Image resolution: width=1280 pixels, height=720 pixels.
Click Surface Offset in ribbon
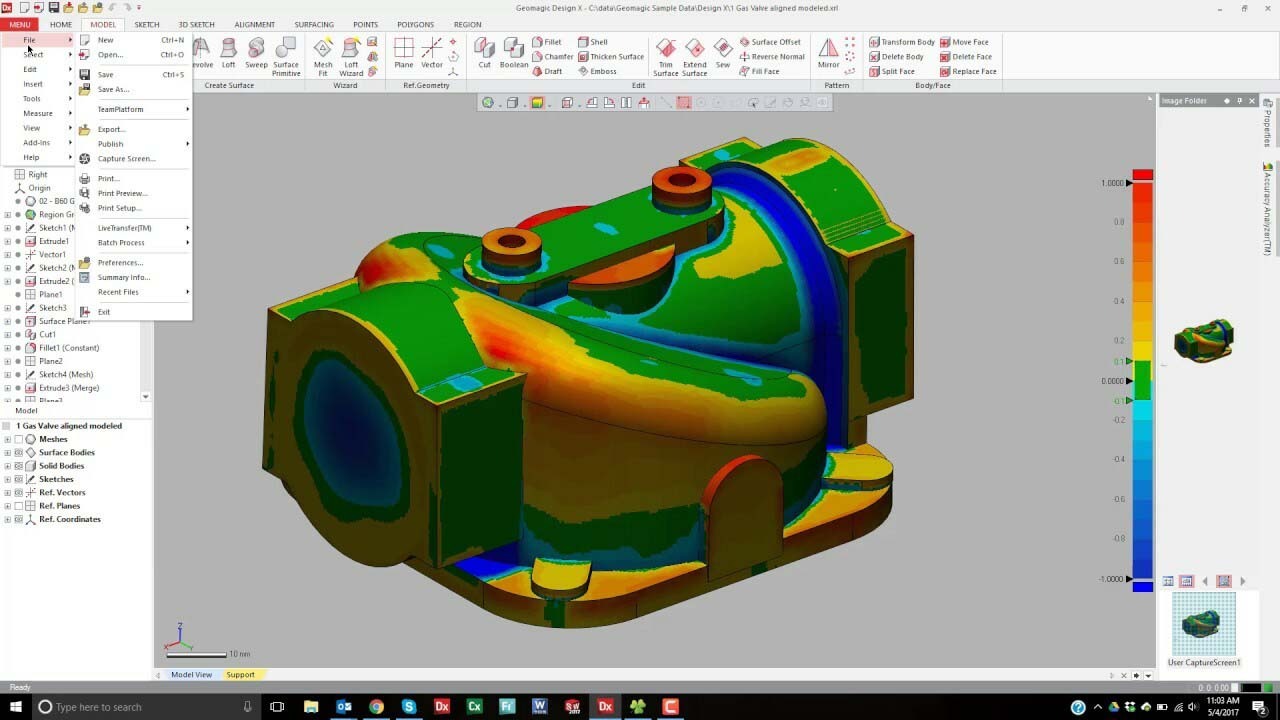[x=770, y=42]
